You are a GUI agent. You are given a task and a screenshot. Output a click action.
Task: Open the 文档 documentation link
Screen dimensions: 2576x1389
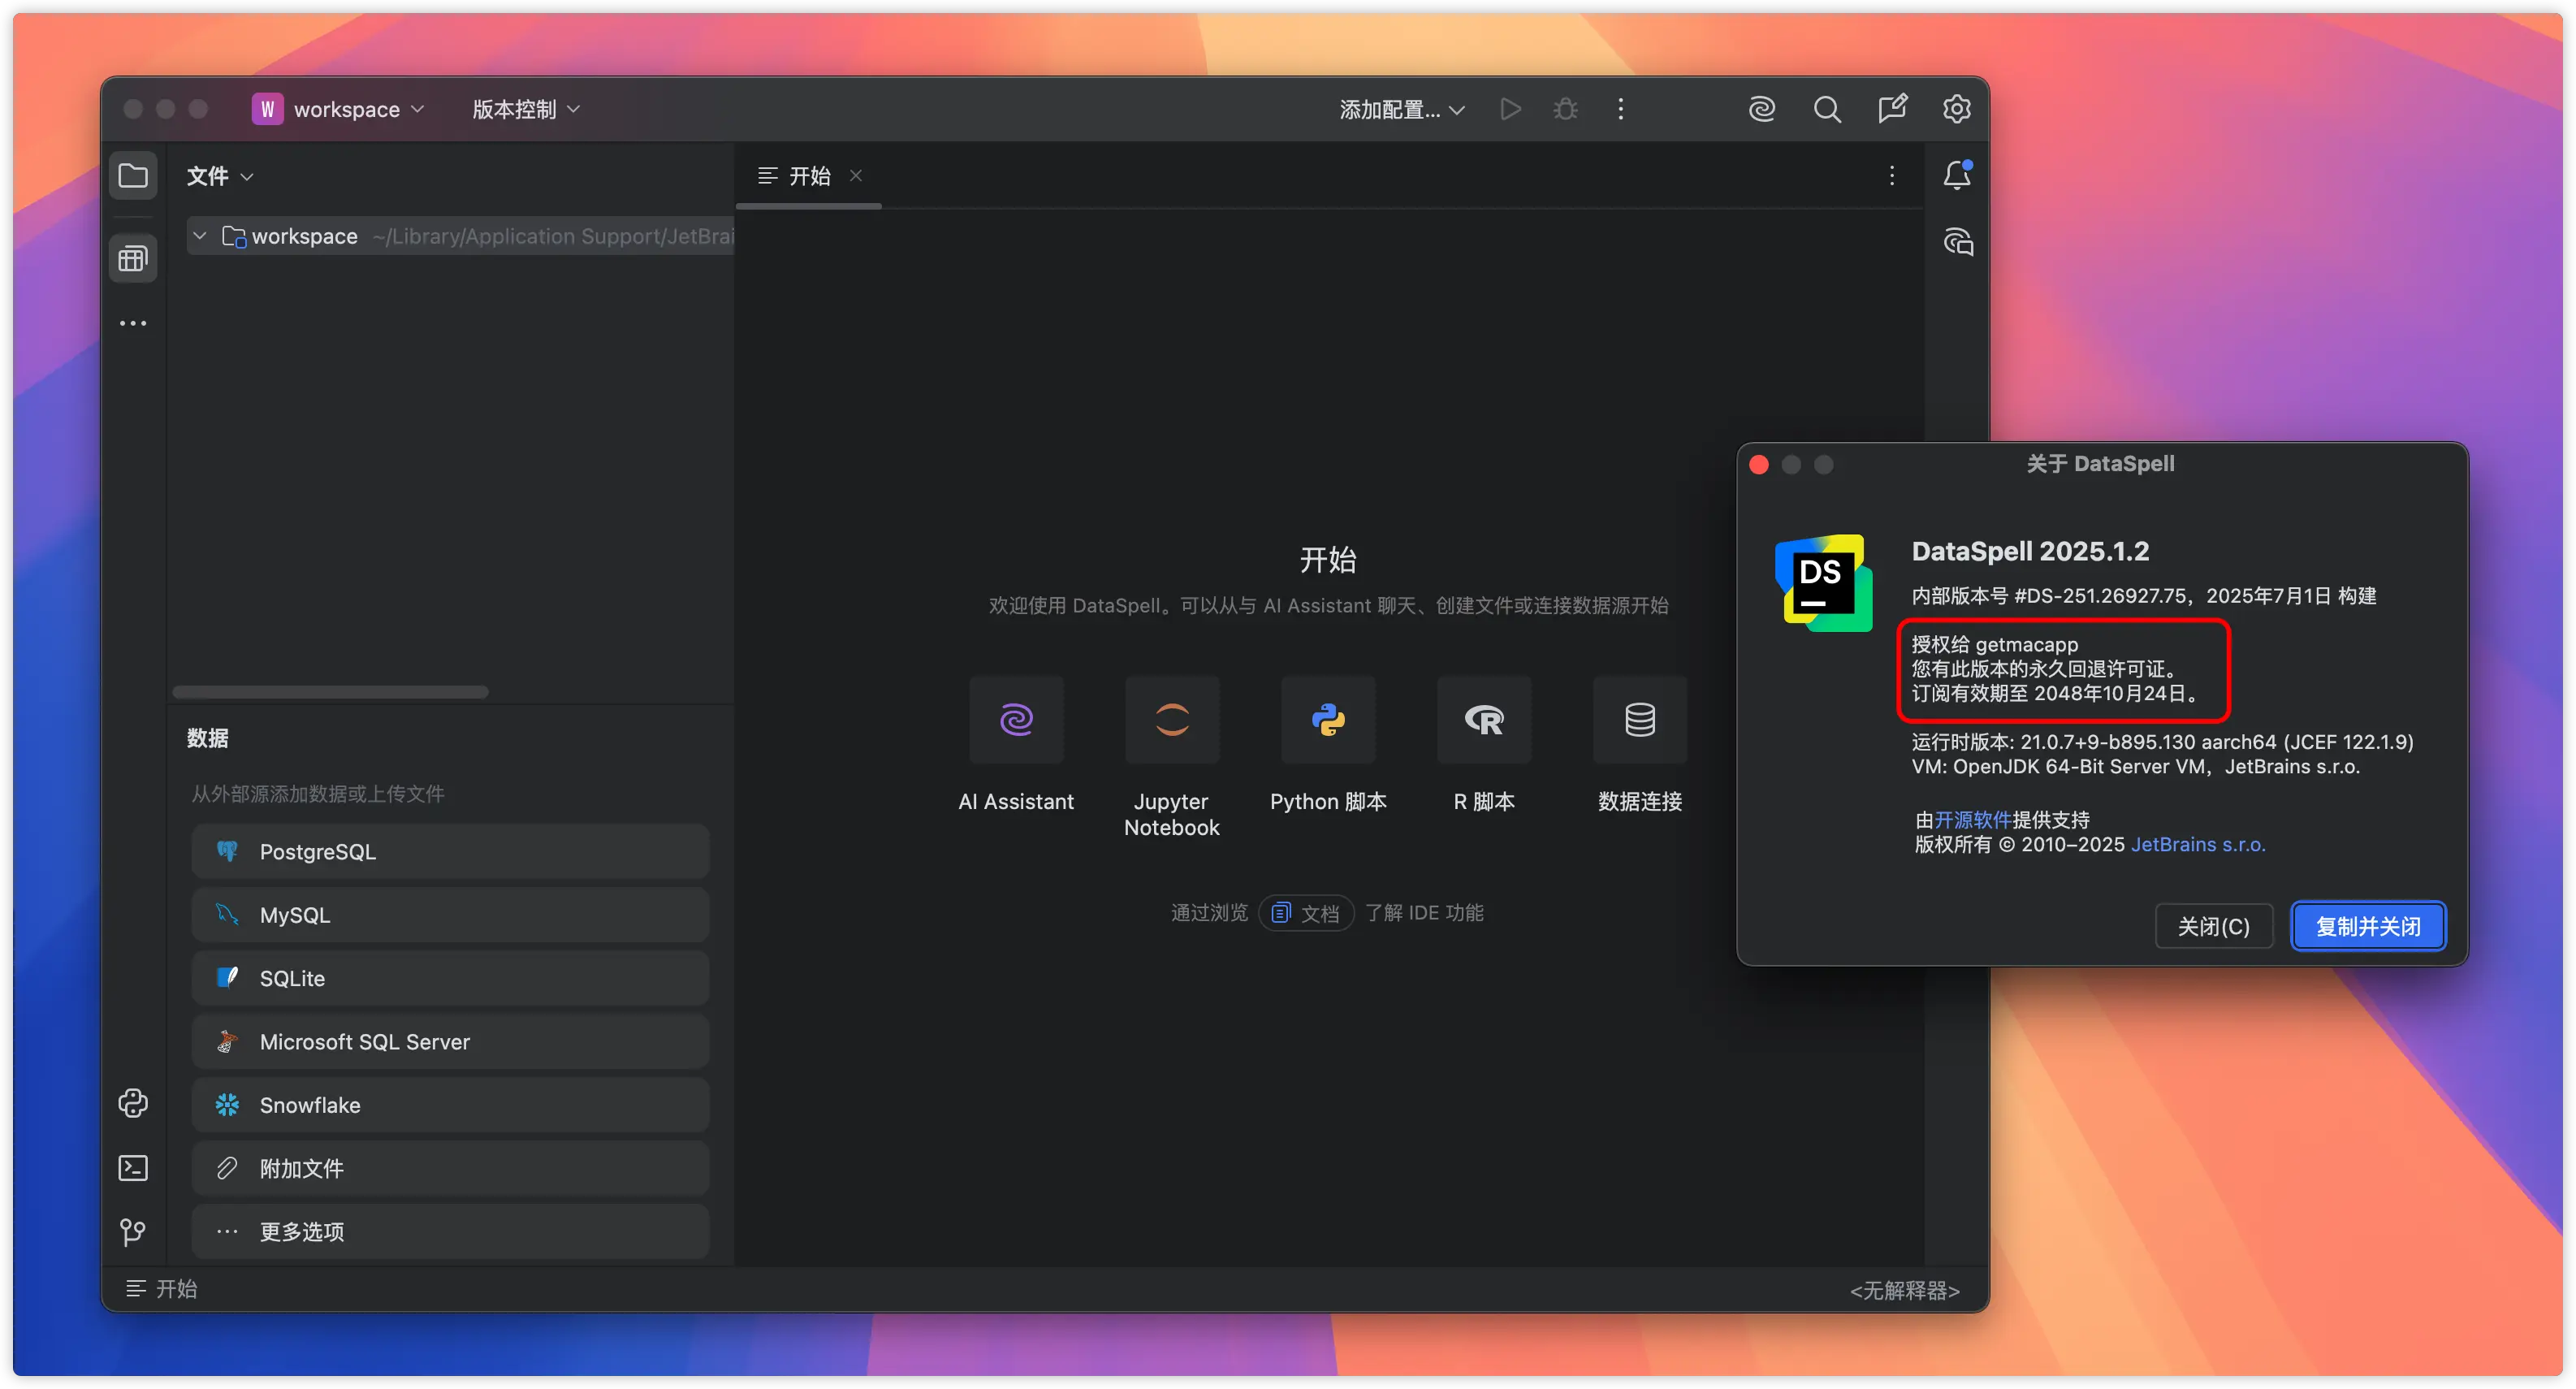(x=1306, y=913)
